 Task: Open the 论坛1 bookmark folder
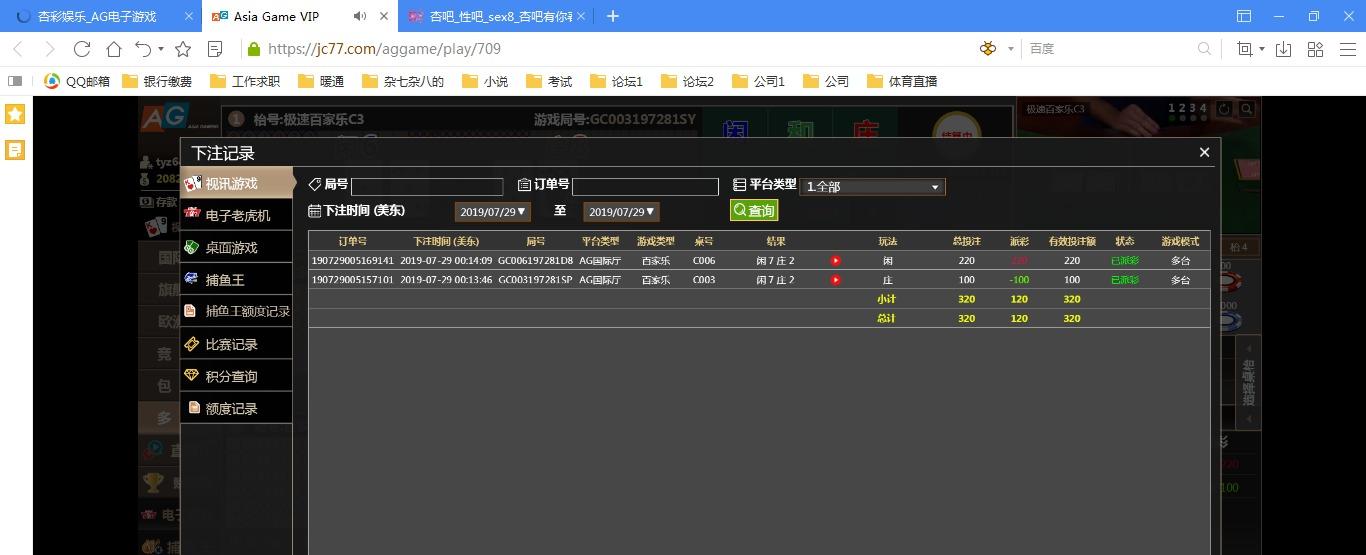pyautogui.click(x=616, y=81)
